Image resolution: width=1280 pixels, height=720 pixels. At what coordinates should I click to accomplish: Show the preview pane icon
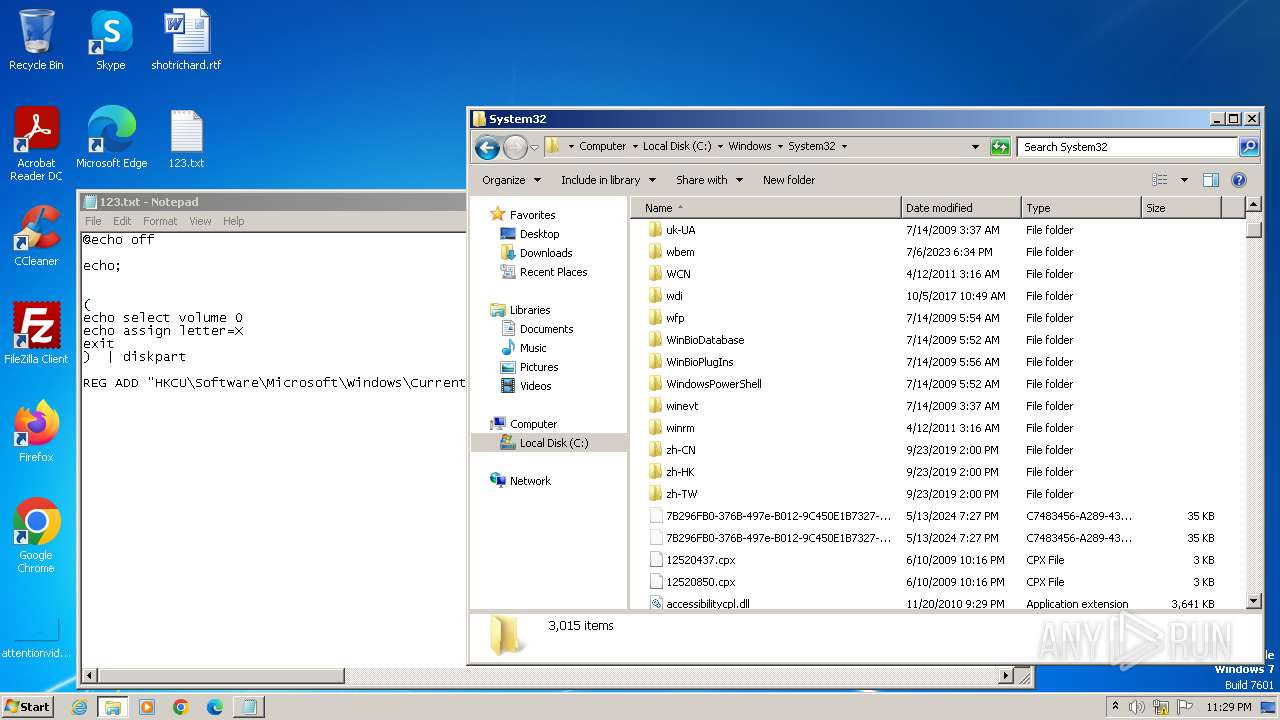point(1211,180)
